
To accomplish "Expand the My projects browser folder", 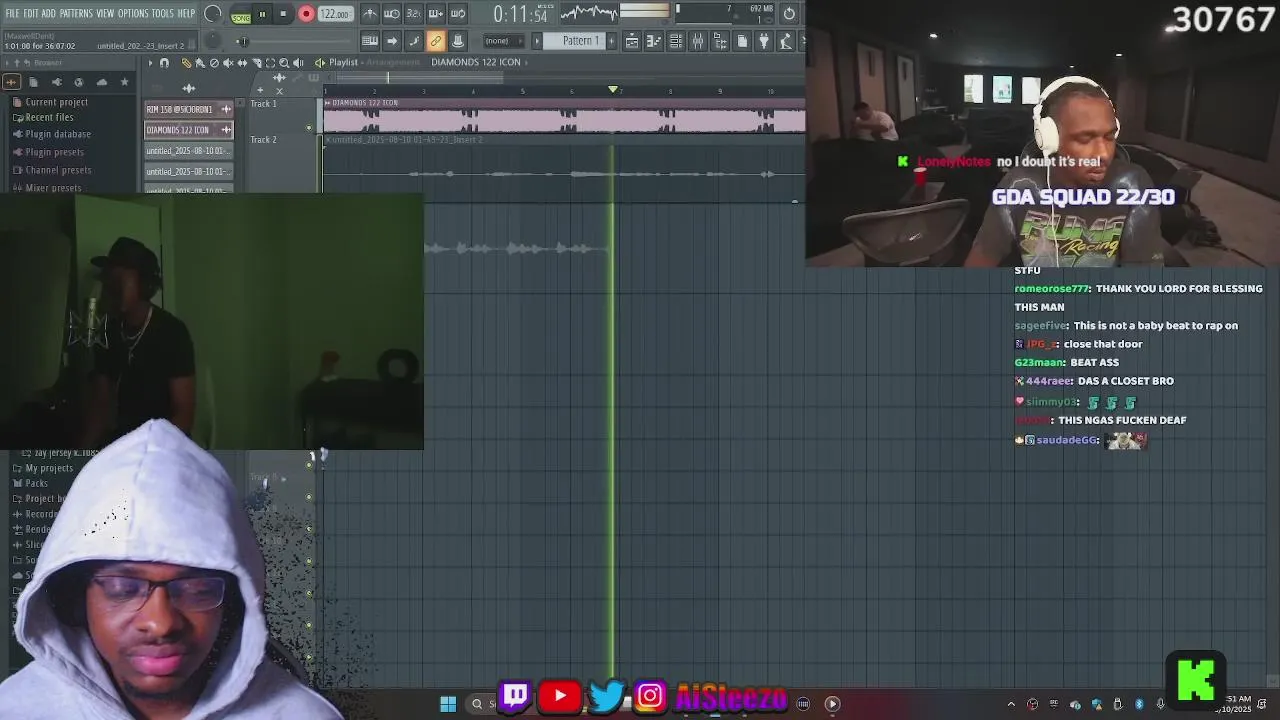I will [x=43, y=468].
